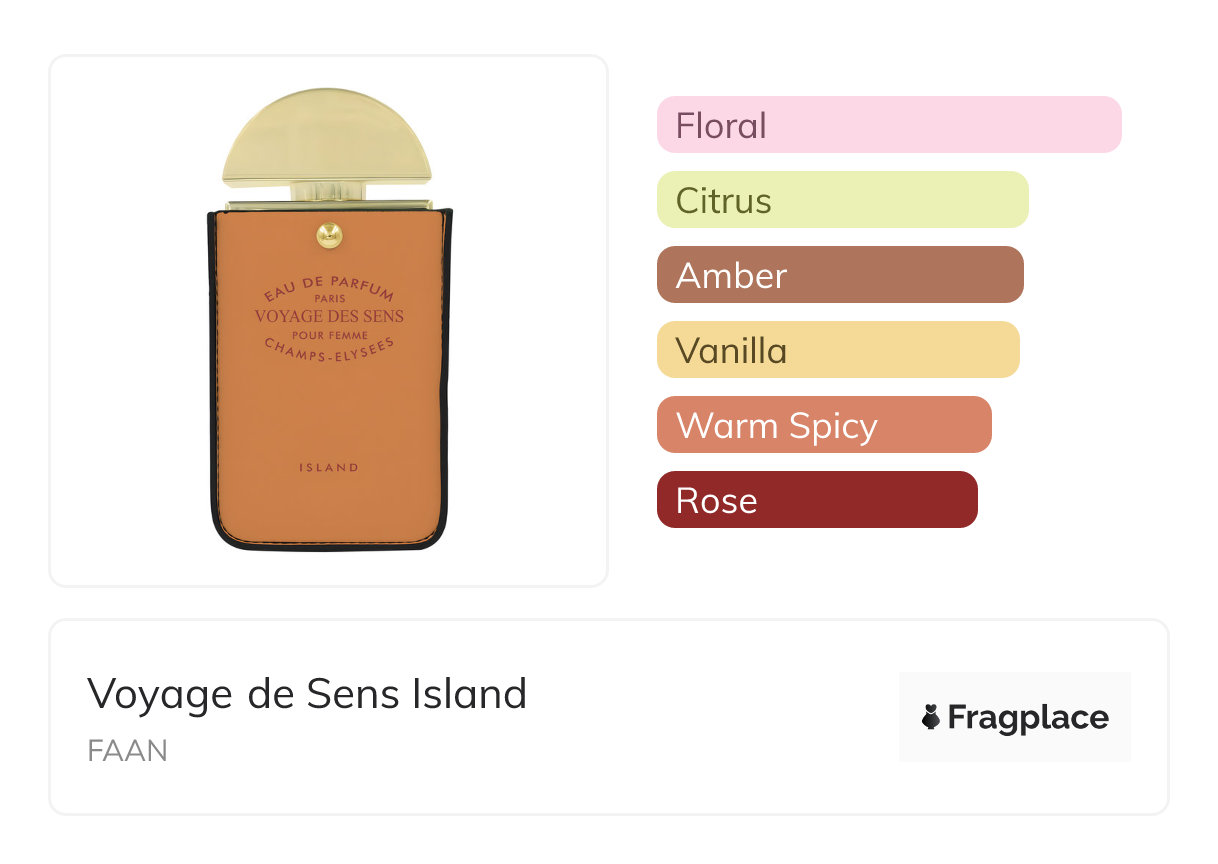Open the perfume bottle product image
1218x864 pixels.
tap(329, 320)
